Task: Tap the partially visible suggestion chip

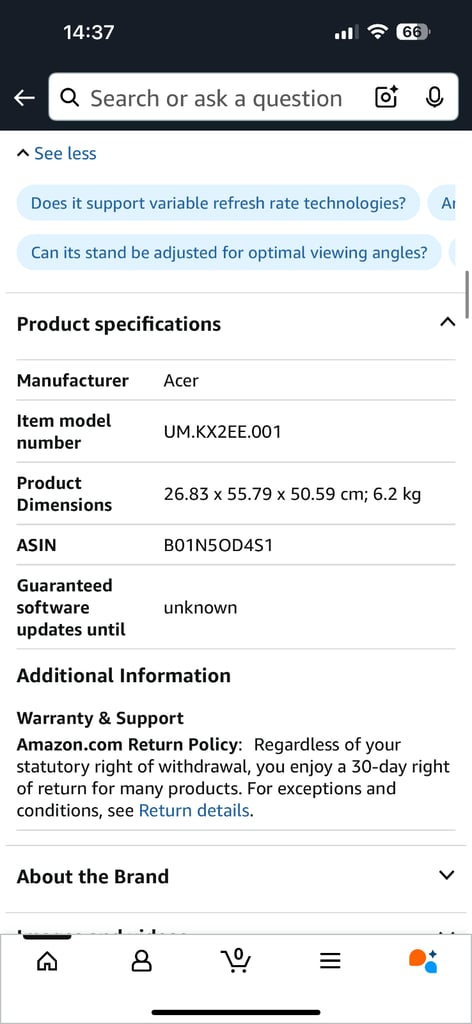Action: coord(445,203)
